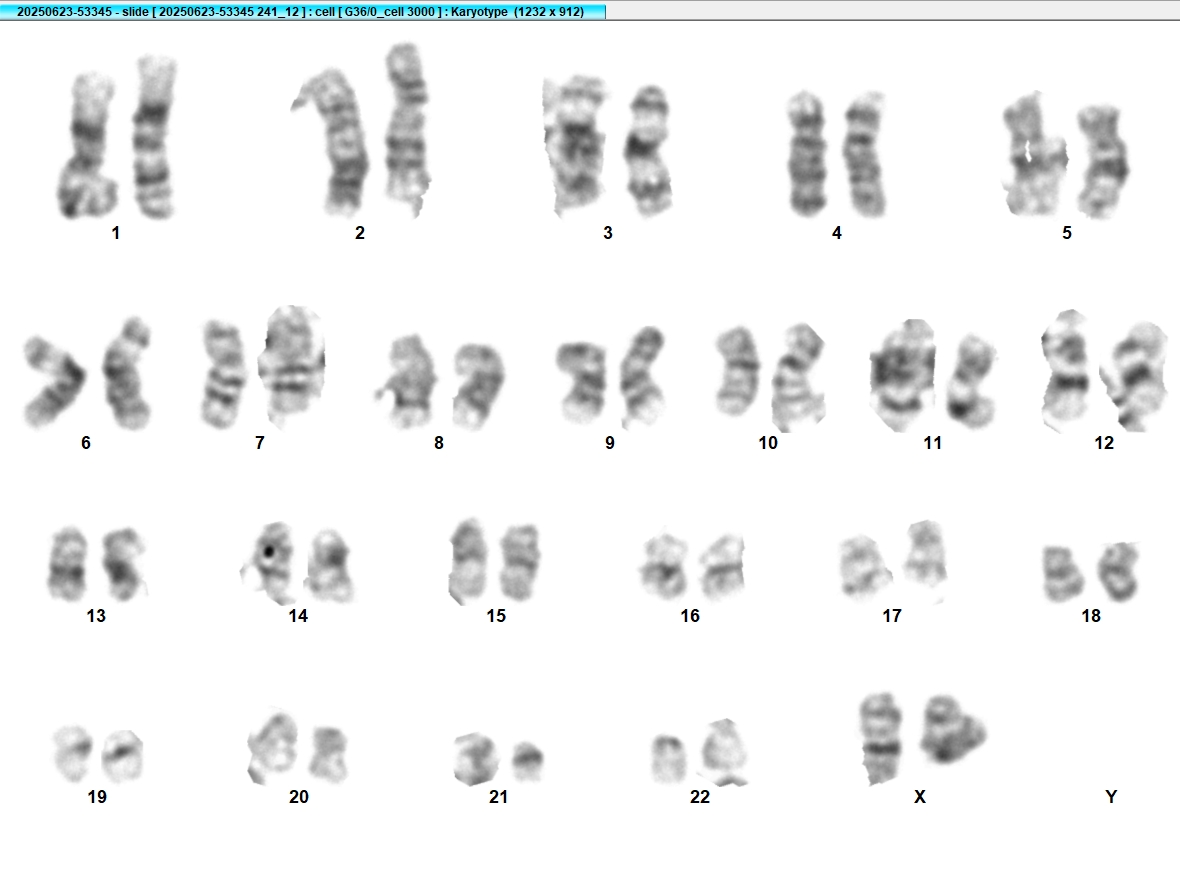Select right homolog of chromosome 8

click(479, 386)
